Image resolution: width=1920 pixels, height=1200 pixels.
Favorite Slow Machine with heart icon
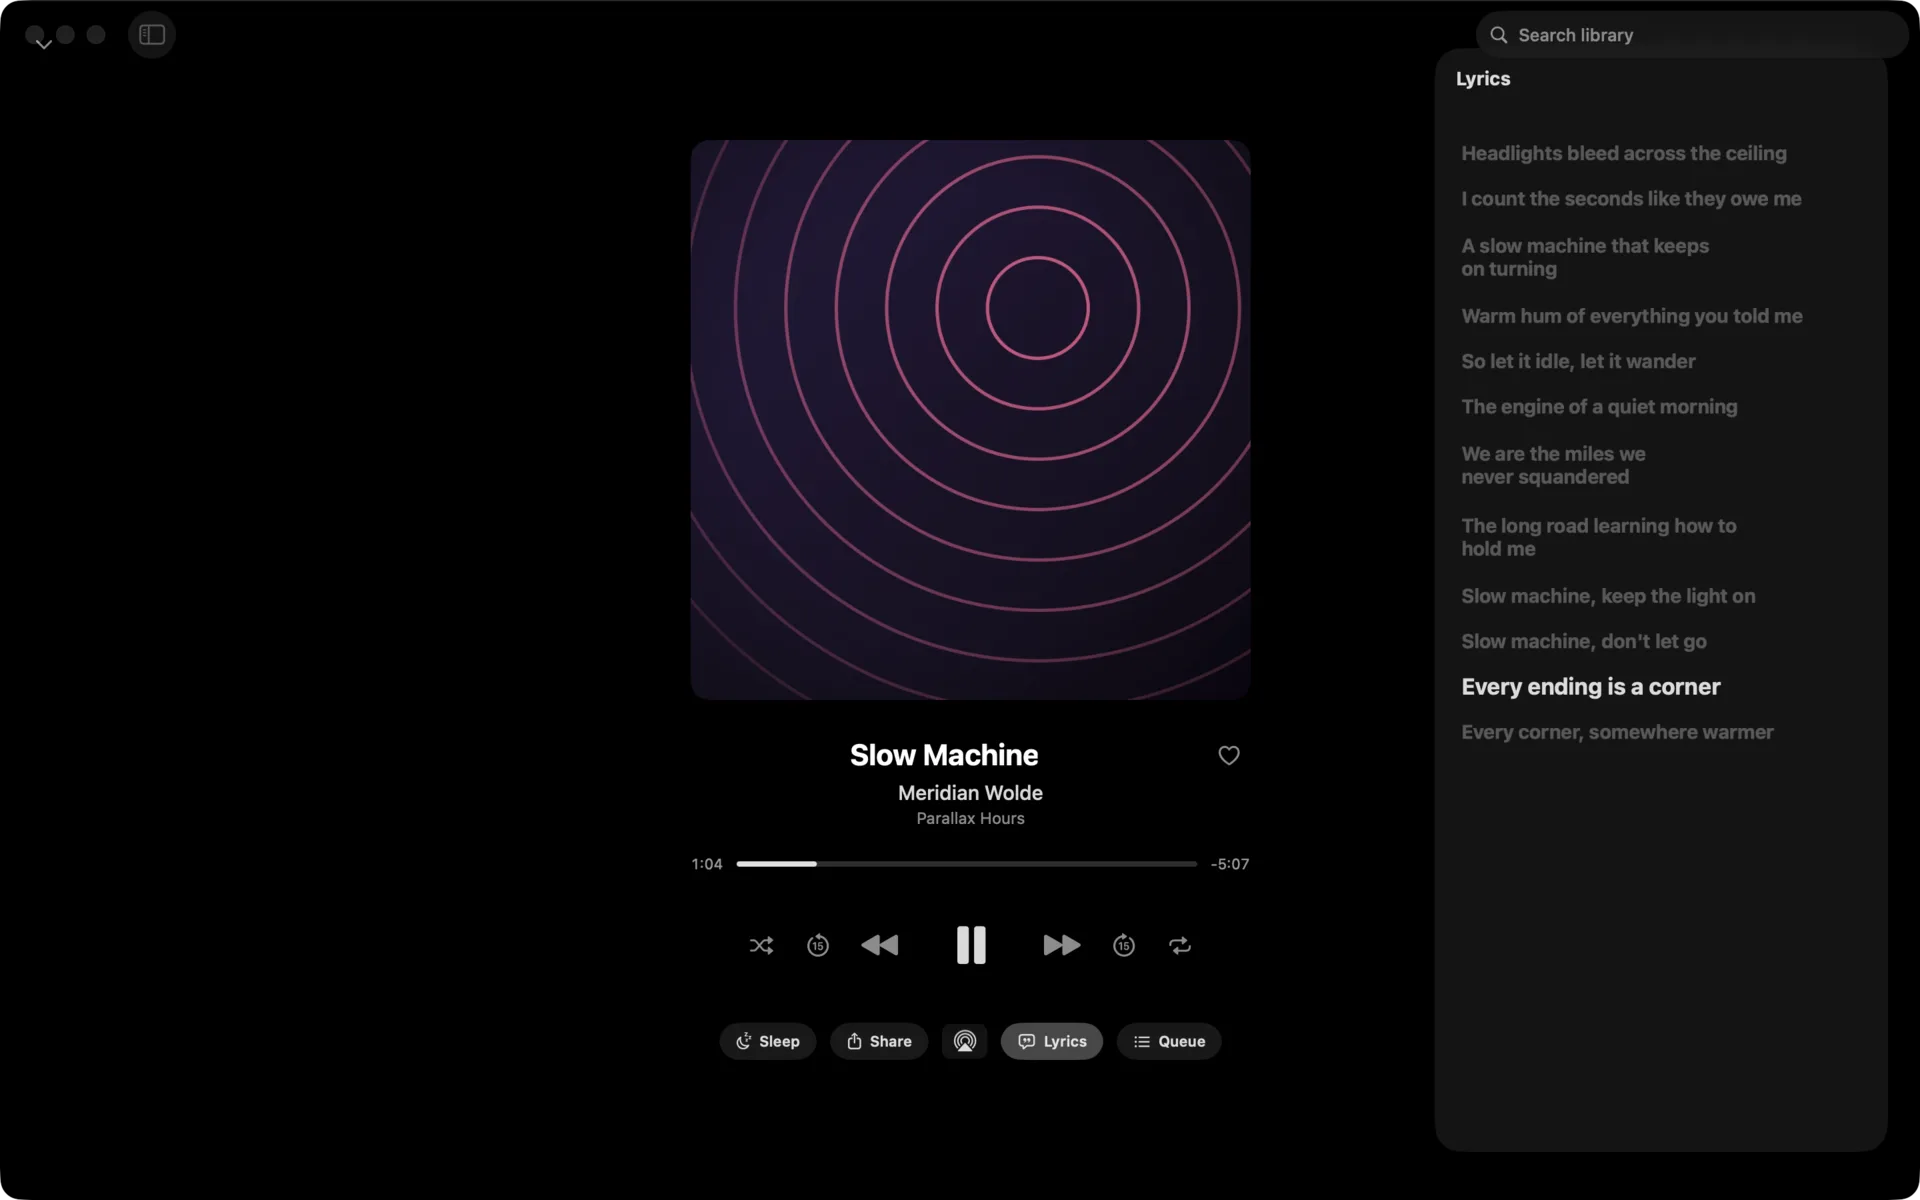(1229, 755)
